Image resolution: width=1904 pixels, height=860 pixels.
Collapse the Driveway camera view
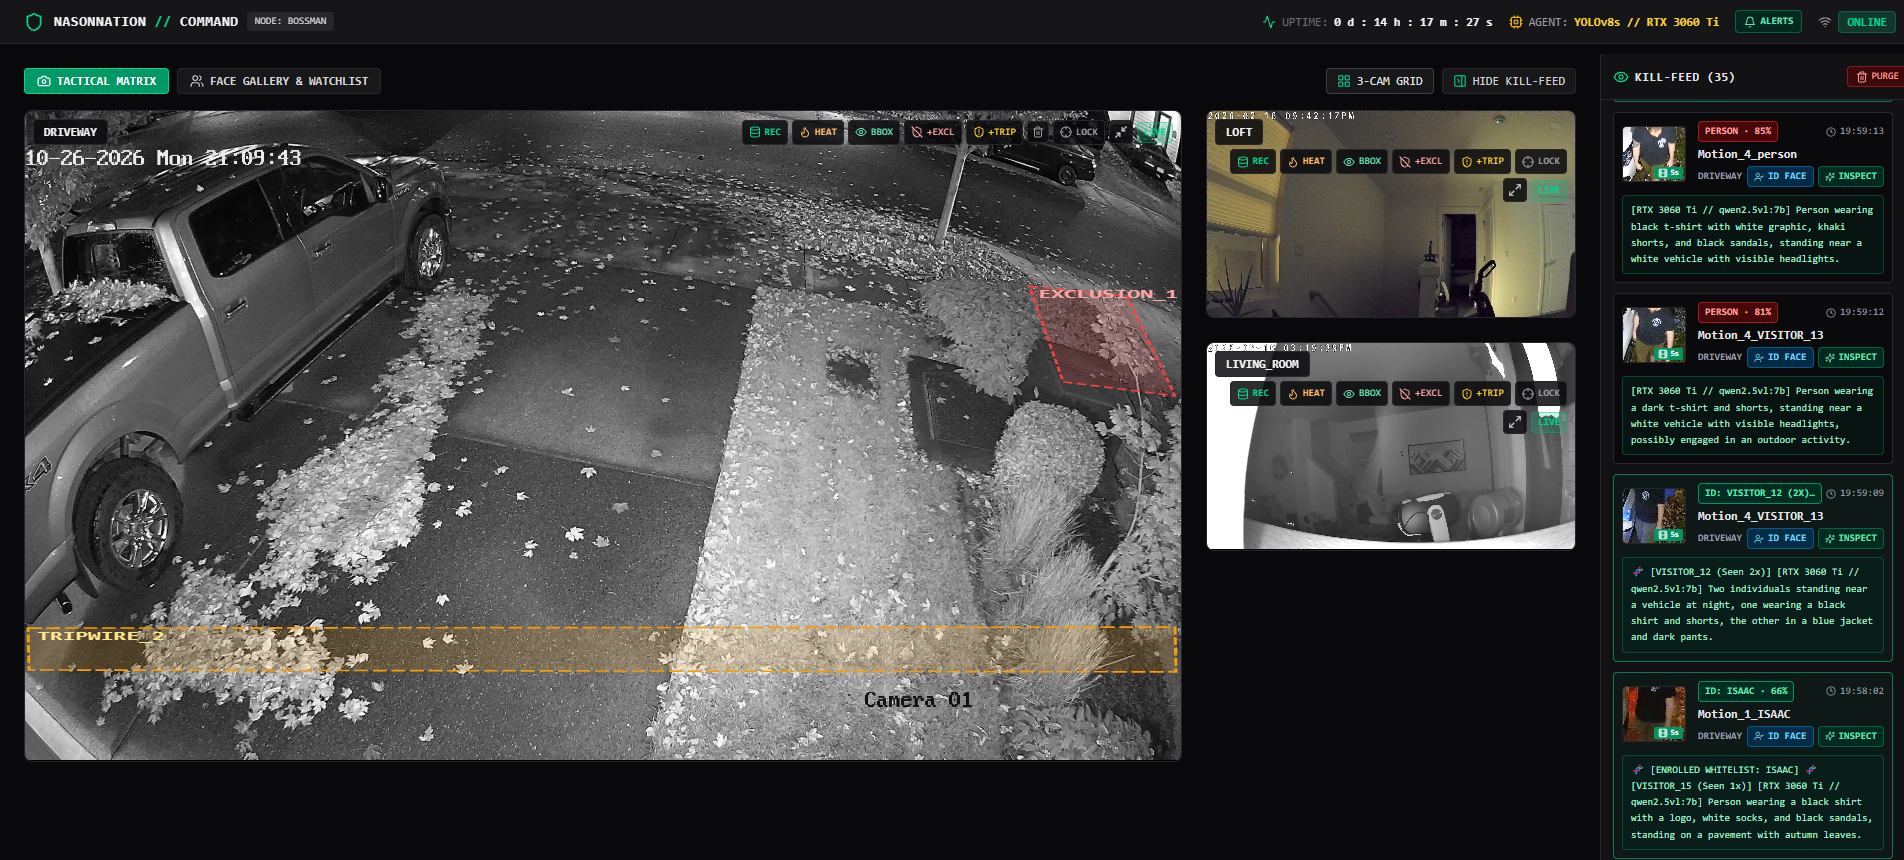[1122, 132]
